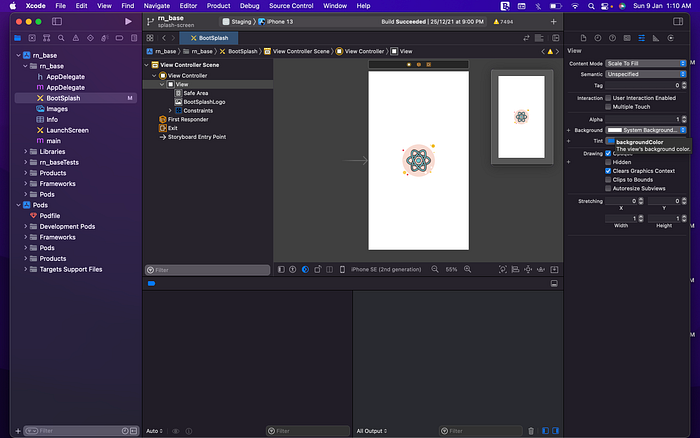Toggle the Clears Graphics Context checkbox
Screen dimensions: 700x438
608,171
